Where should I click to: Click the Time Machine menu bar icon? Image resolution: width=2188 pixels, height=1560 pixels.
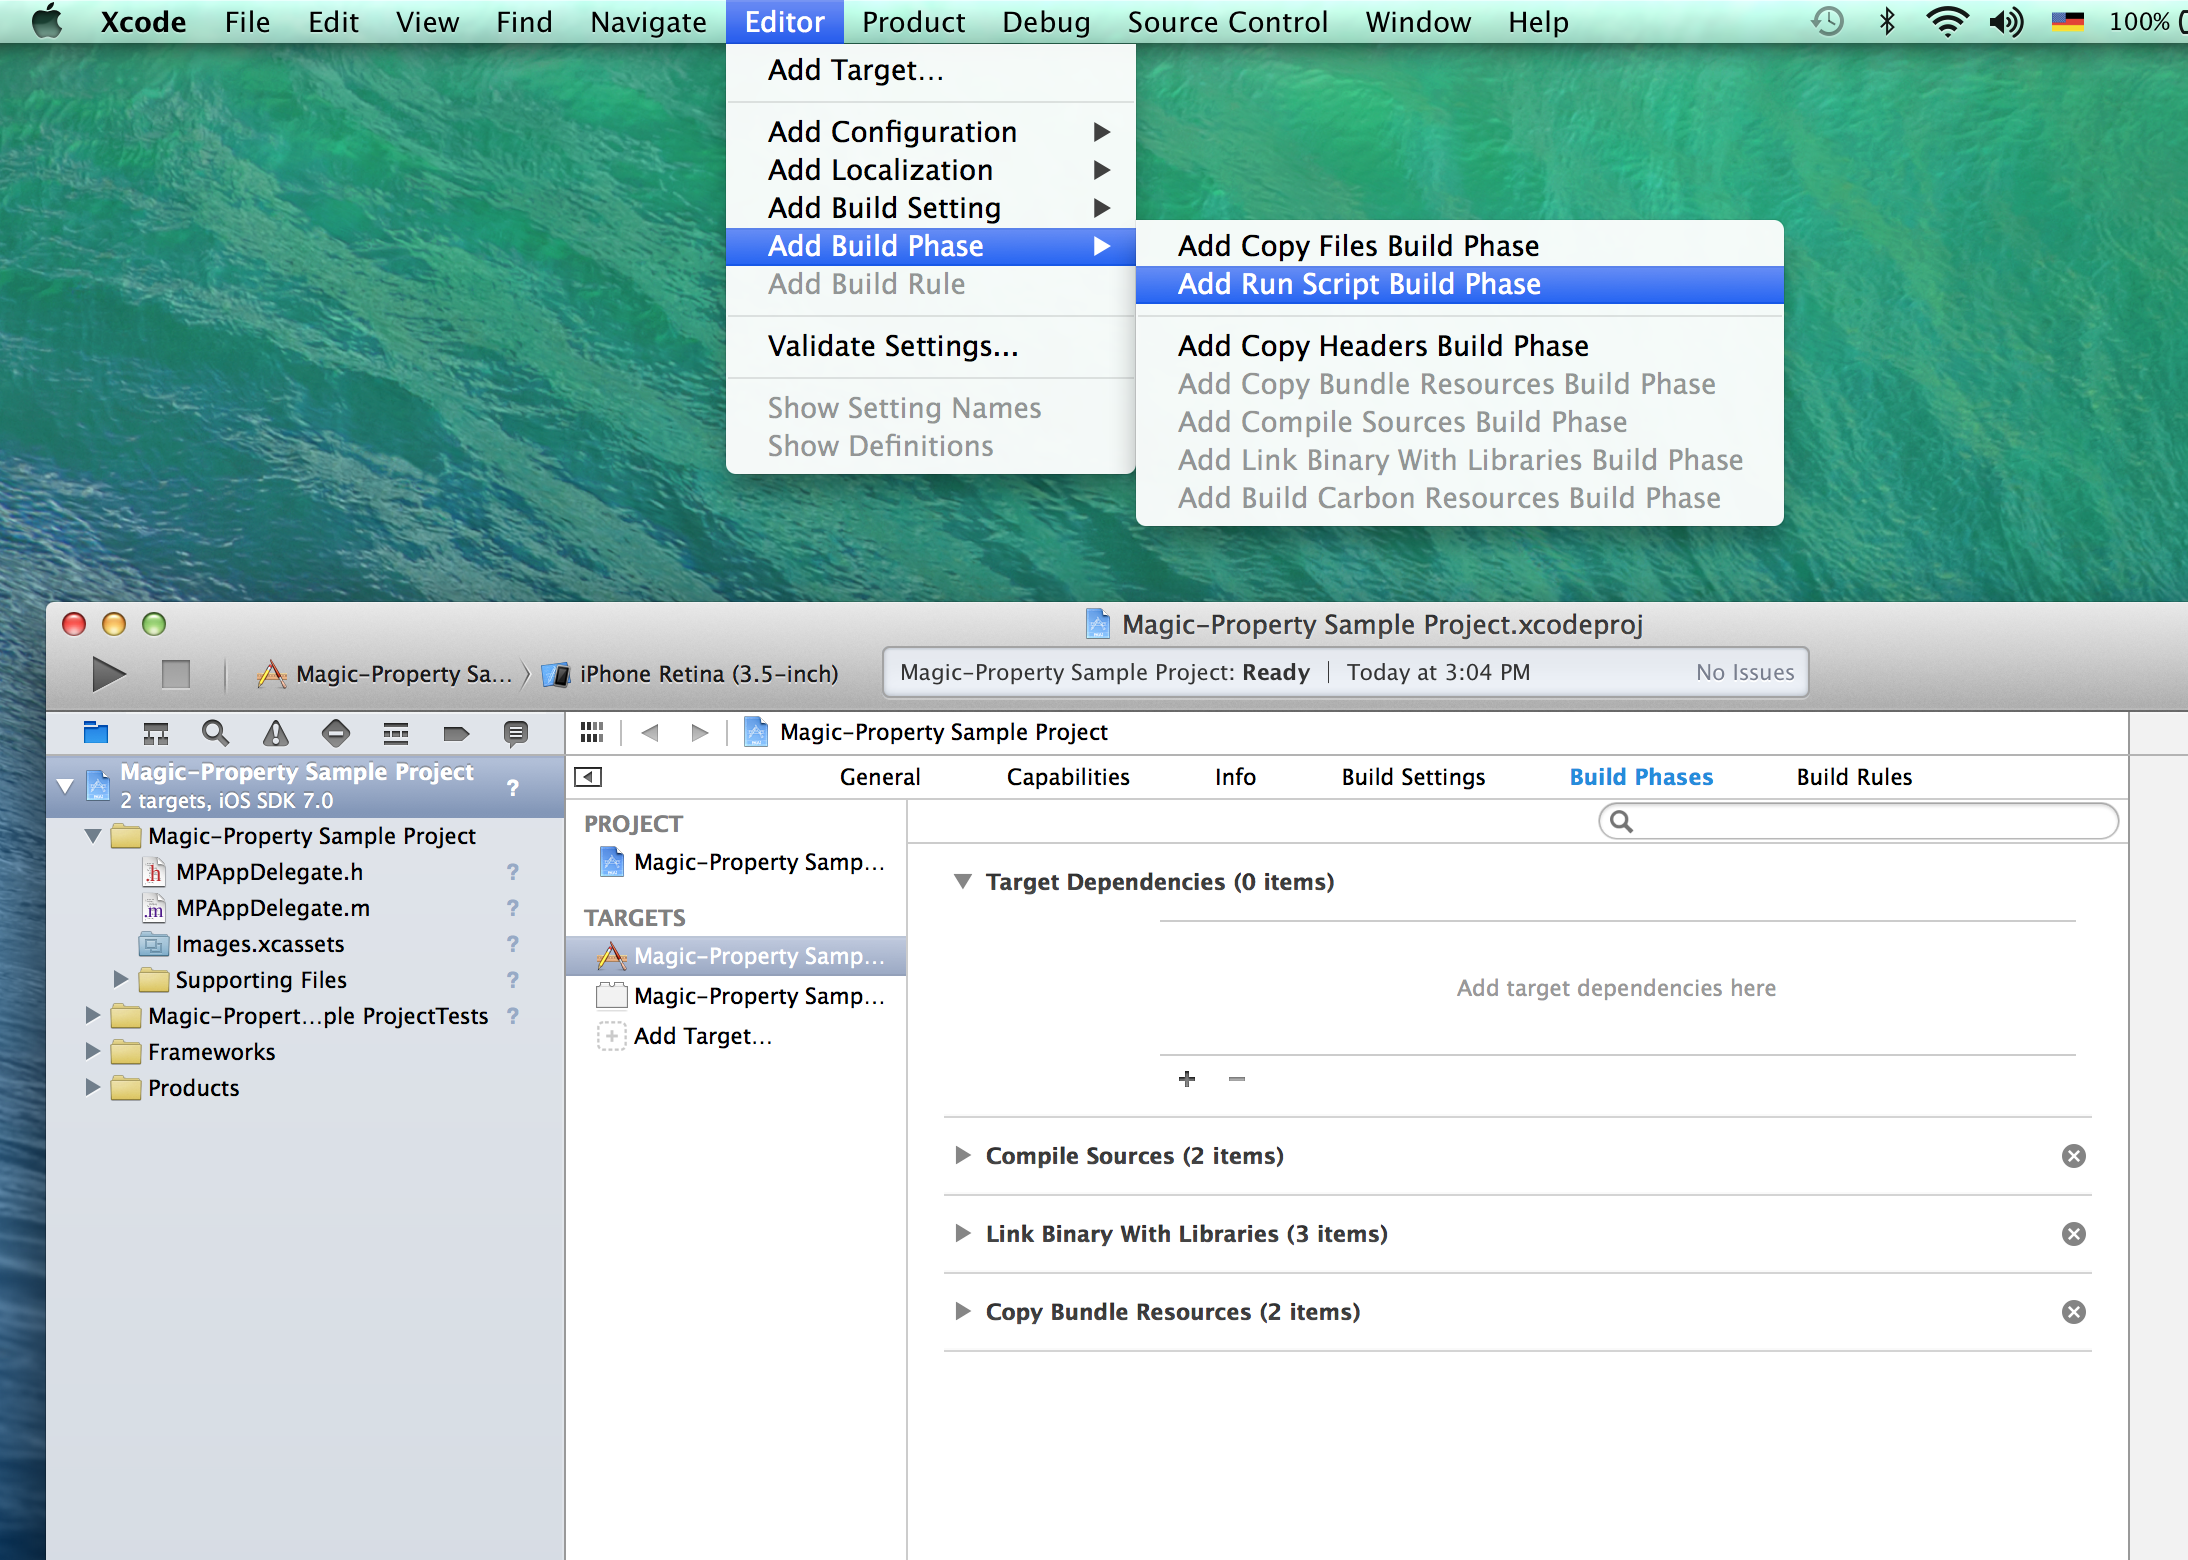pos(1828,21)
